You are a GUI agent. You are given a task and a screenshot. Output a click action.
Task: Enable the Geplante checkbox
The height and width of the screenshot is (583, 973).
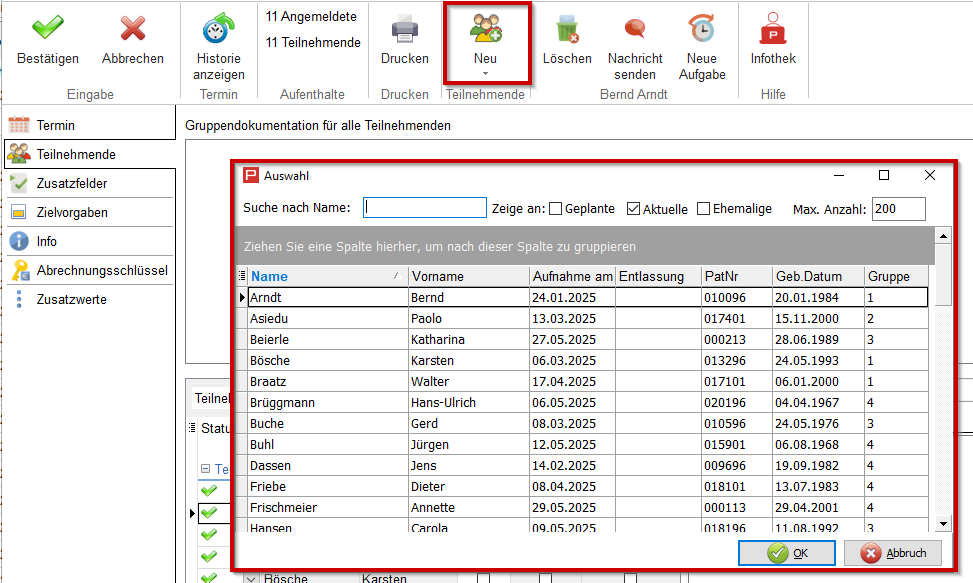pos(556,209)
